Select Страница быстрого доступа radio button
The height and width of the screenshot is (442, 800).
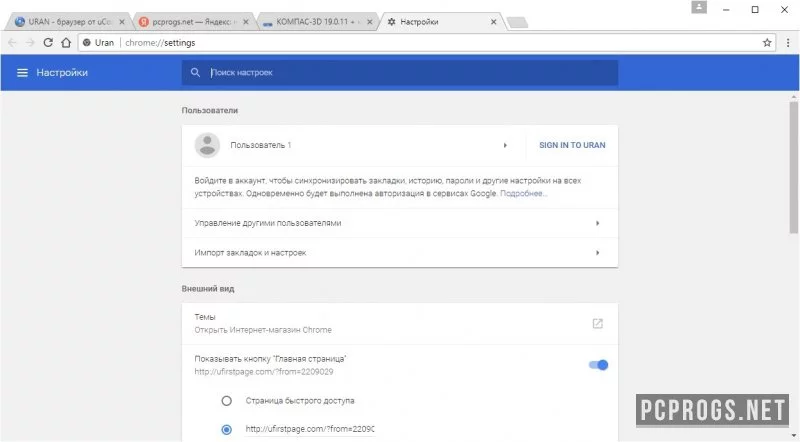pyautogui.click(x=227, y=401)
